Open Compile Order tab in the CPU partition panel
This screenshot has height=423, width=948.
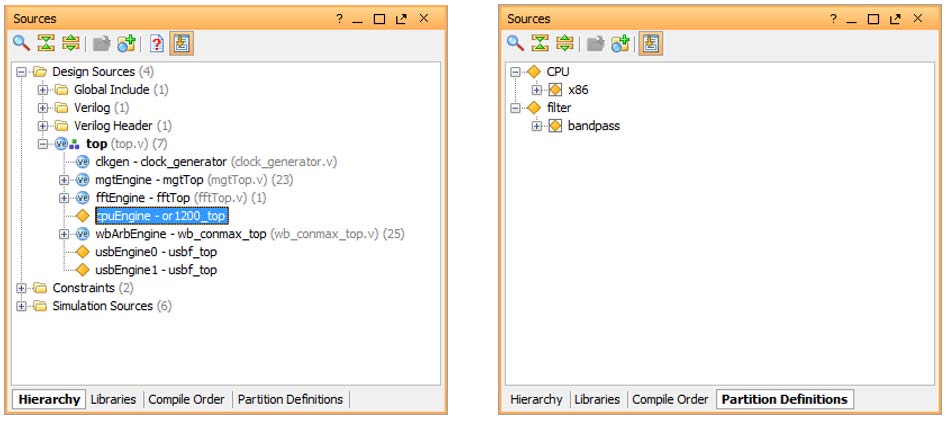click(x=670, y=399)
